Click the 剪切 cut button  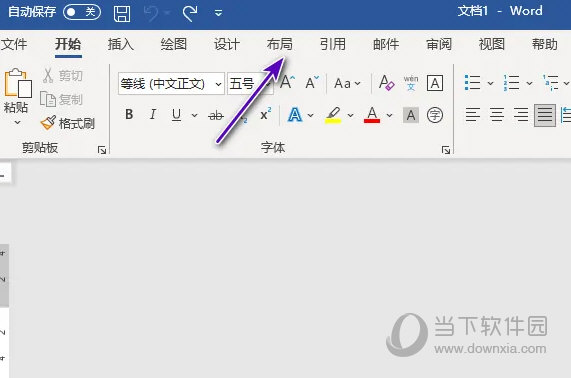click(62, 75)
